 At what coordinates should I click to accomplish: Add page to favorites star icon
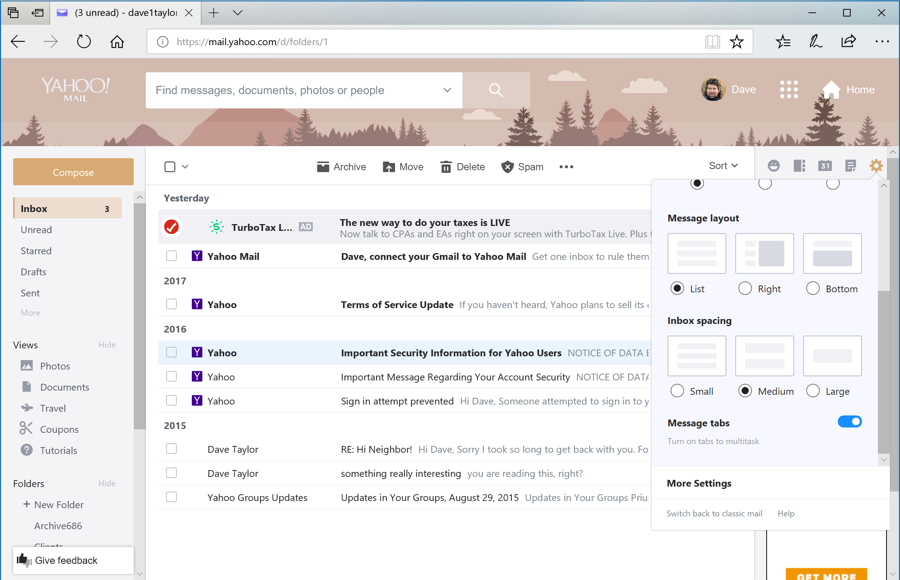pos(737,41)
